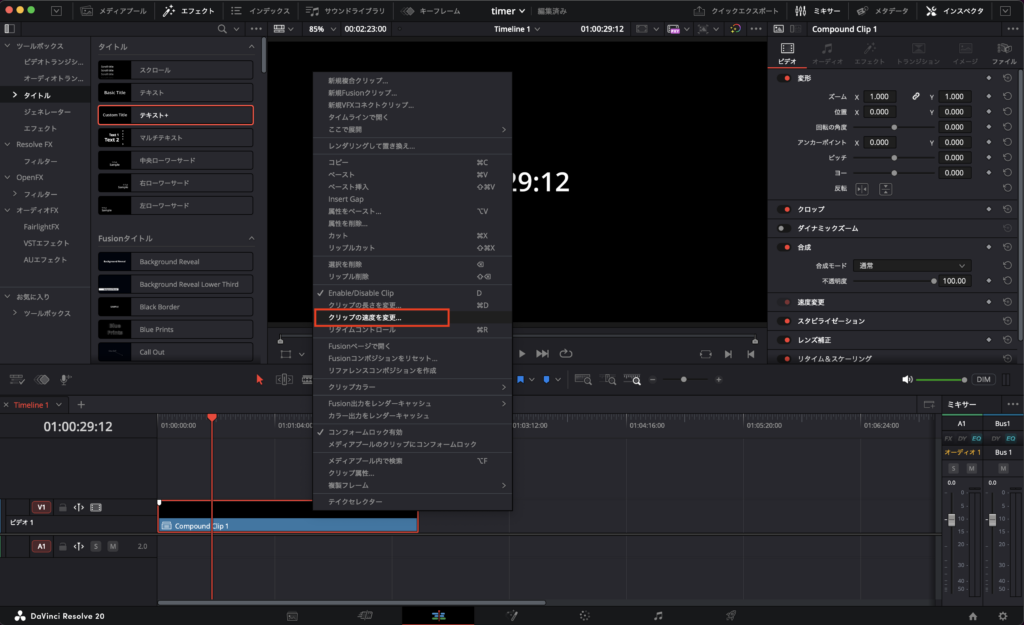
Task: Mute audio track A1 with M button
Action: click(x=112, y=546)
